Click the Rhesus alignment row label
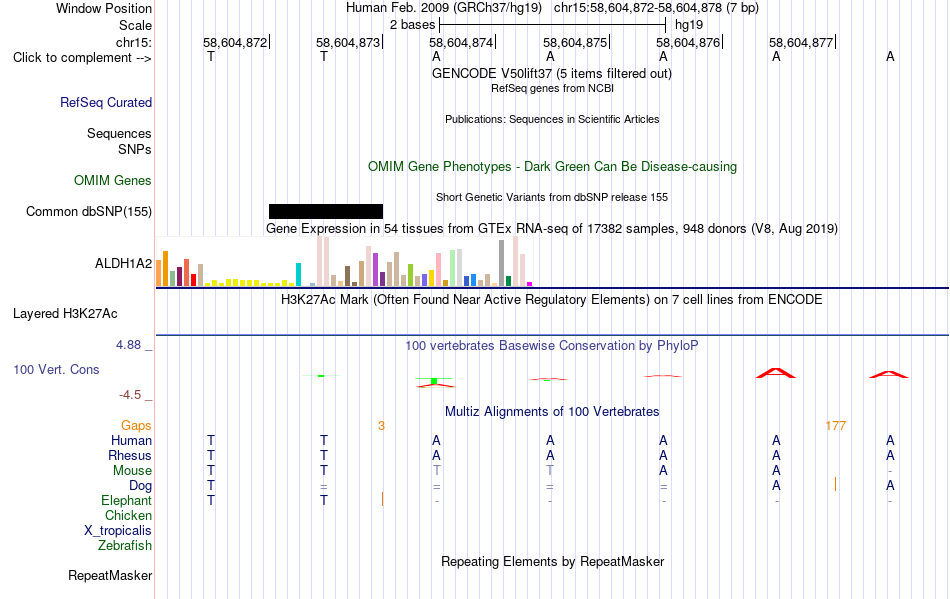The height and width of the screenshot is (599, 950). 130,455
